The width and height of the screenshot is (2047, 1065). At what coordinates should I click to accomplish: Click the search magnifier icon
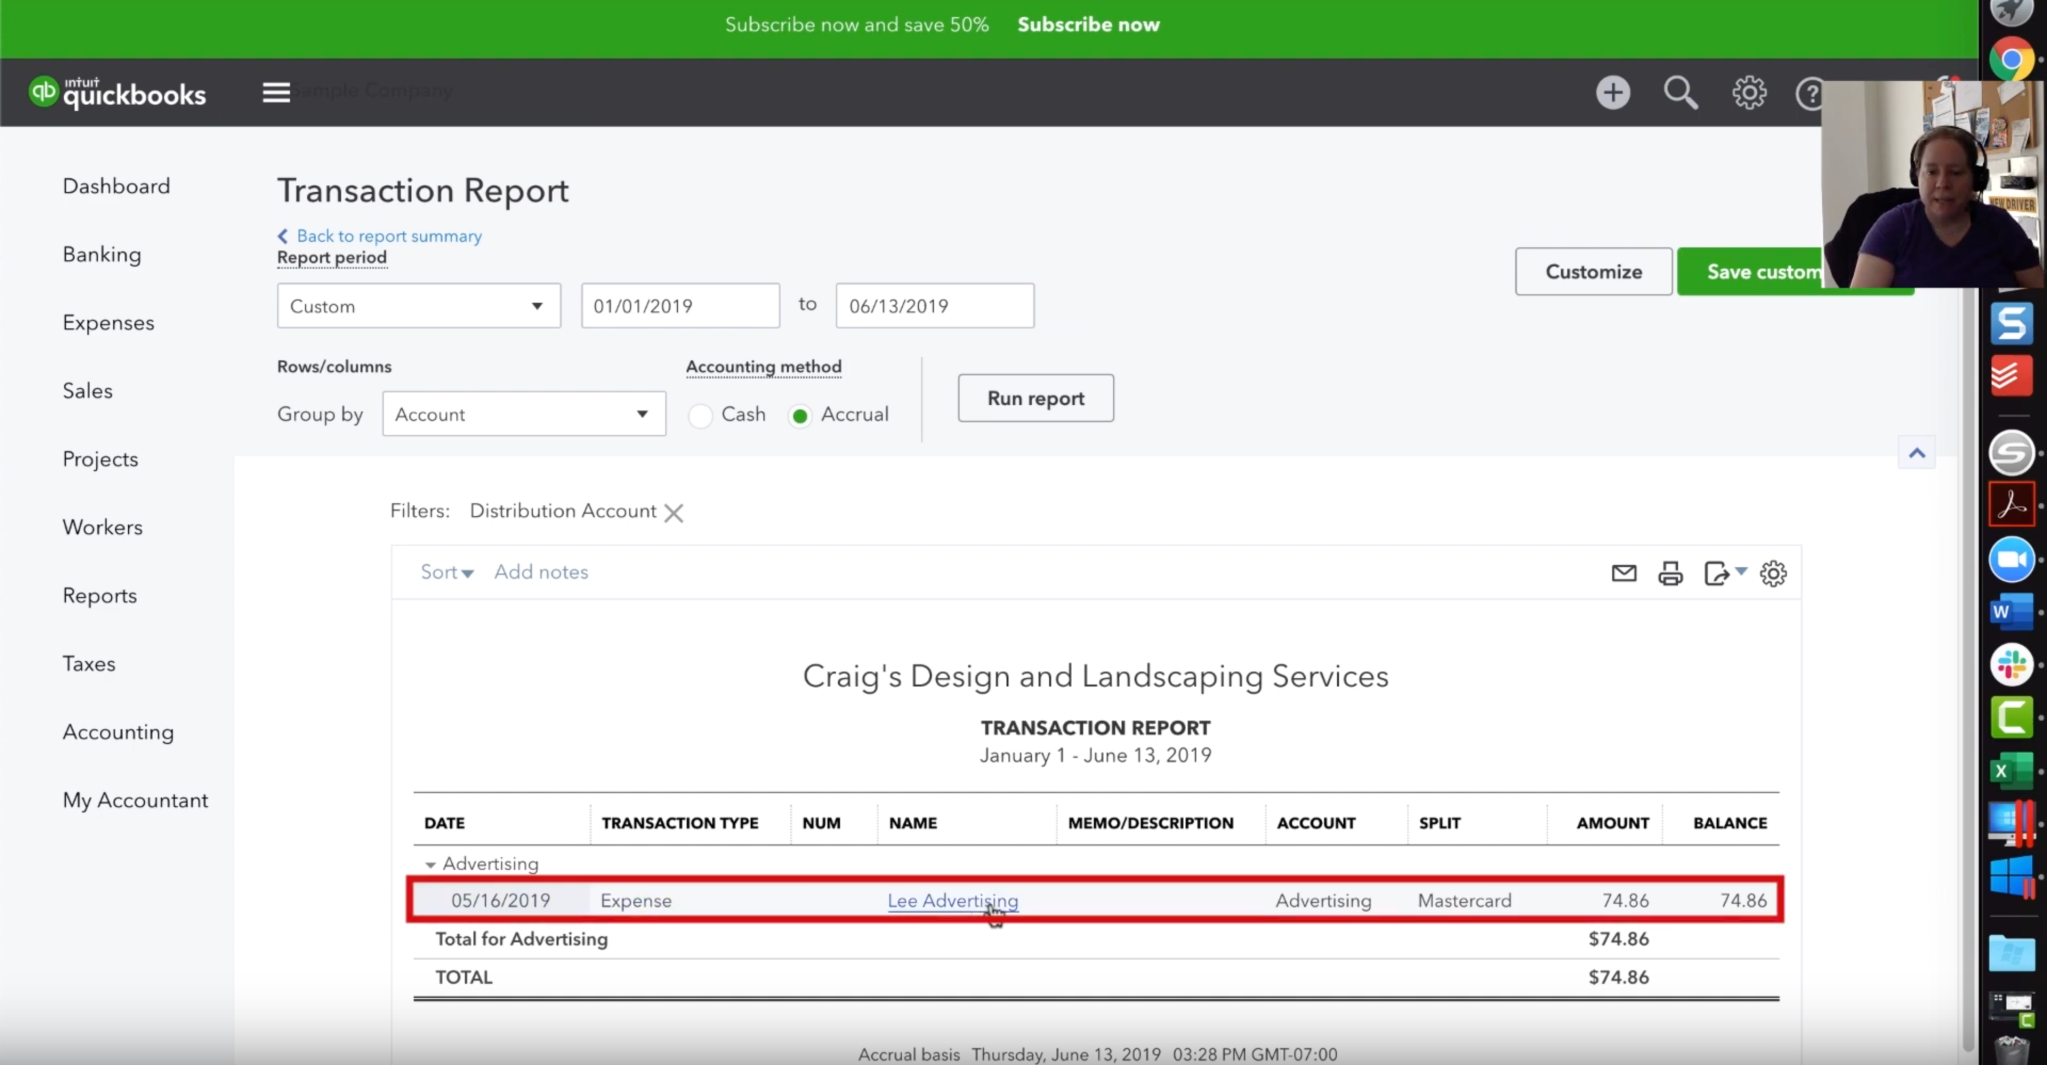tap(1680, 93)
